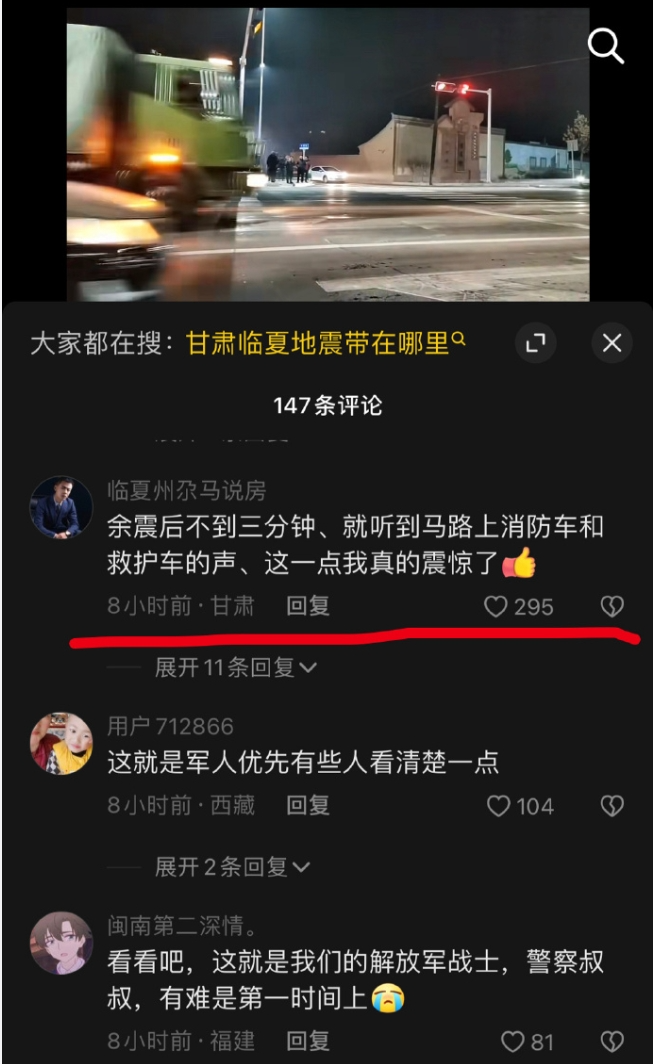Tap the video preview of night street

[328, 153]
